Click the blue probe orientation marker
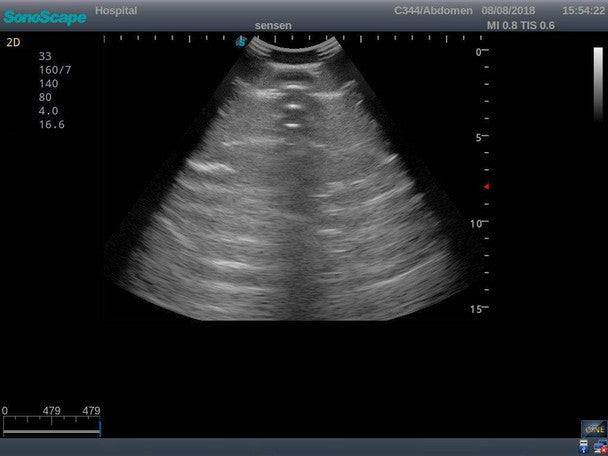The height and width of the screenshot is (456, 608). pyautogui.click(x=241, y=41)
